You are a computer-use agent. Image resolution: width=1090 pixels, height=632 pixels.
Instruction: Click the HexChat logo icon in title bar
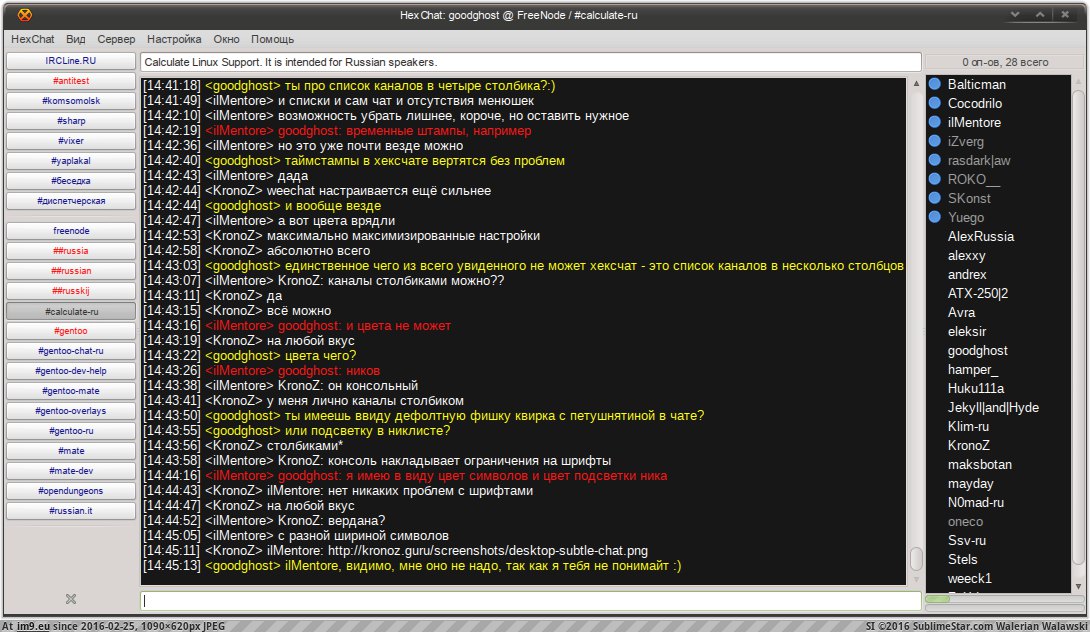click(x=24, y=15)
